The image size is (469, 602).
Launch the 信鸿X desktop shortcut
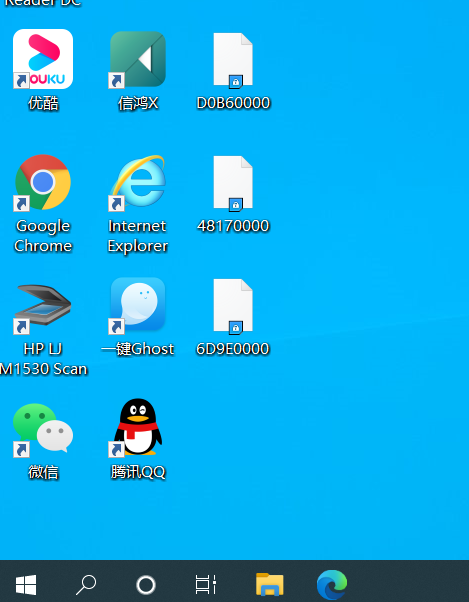tap(138, 59)
